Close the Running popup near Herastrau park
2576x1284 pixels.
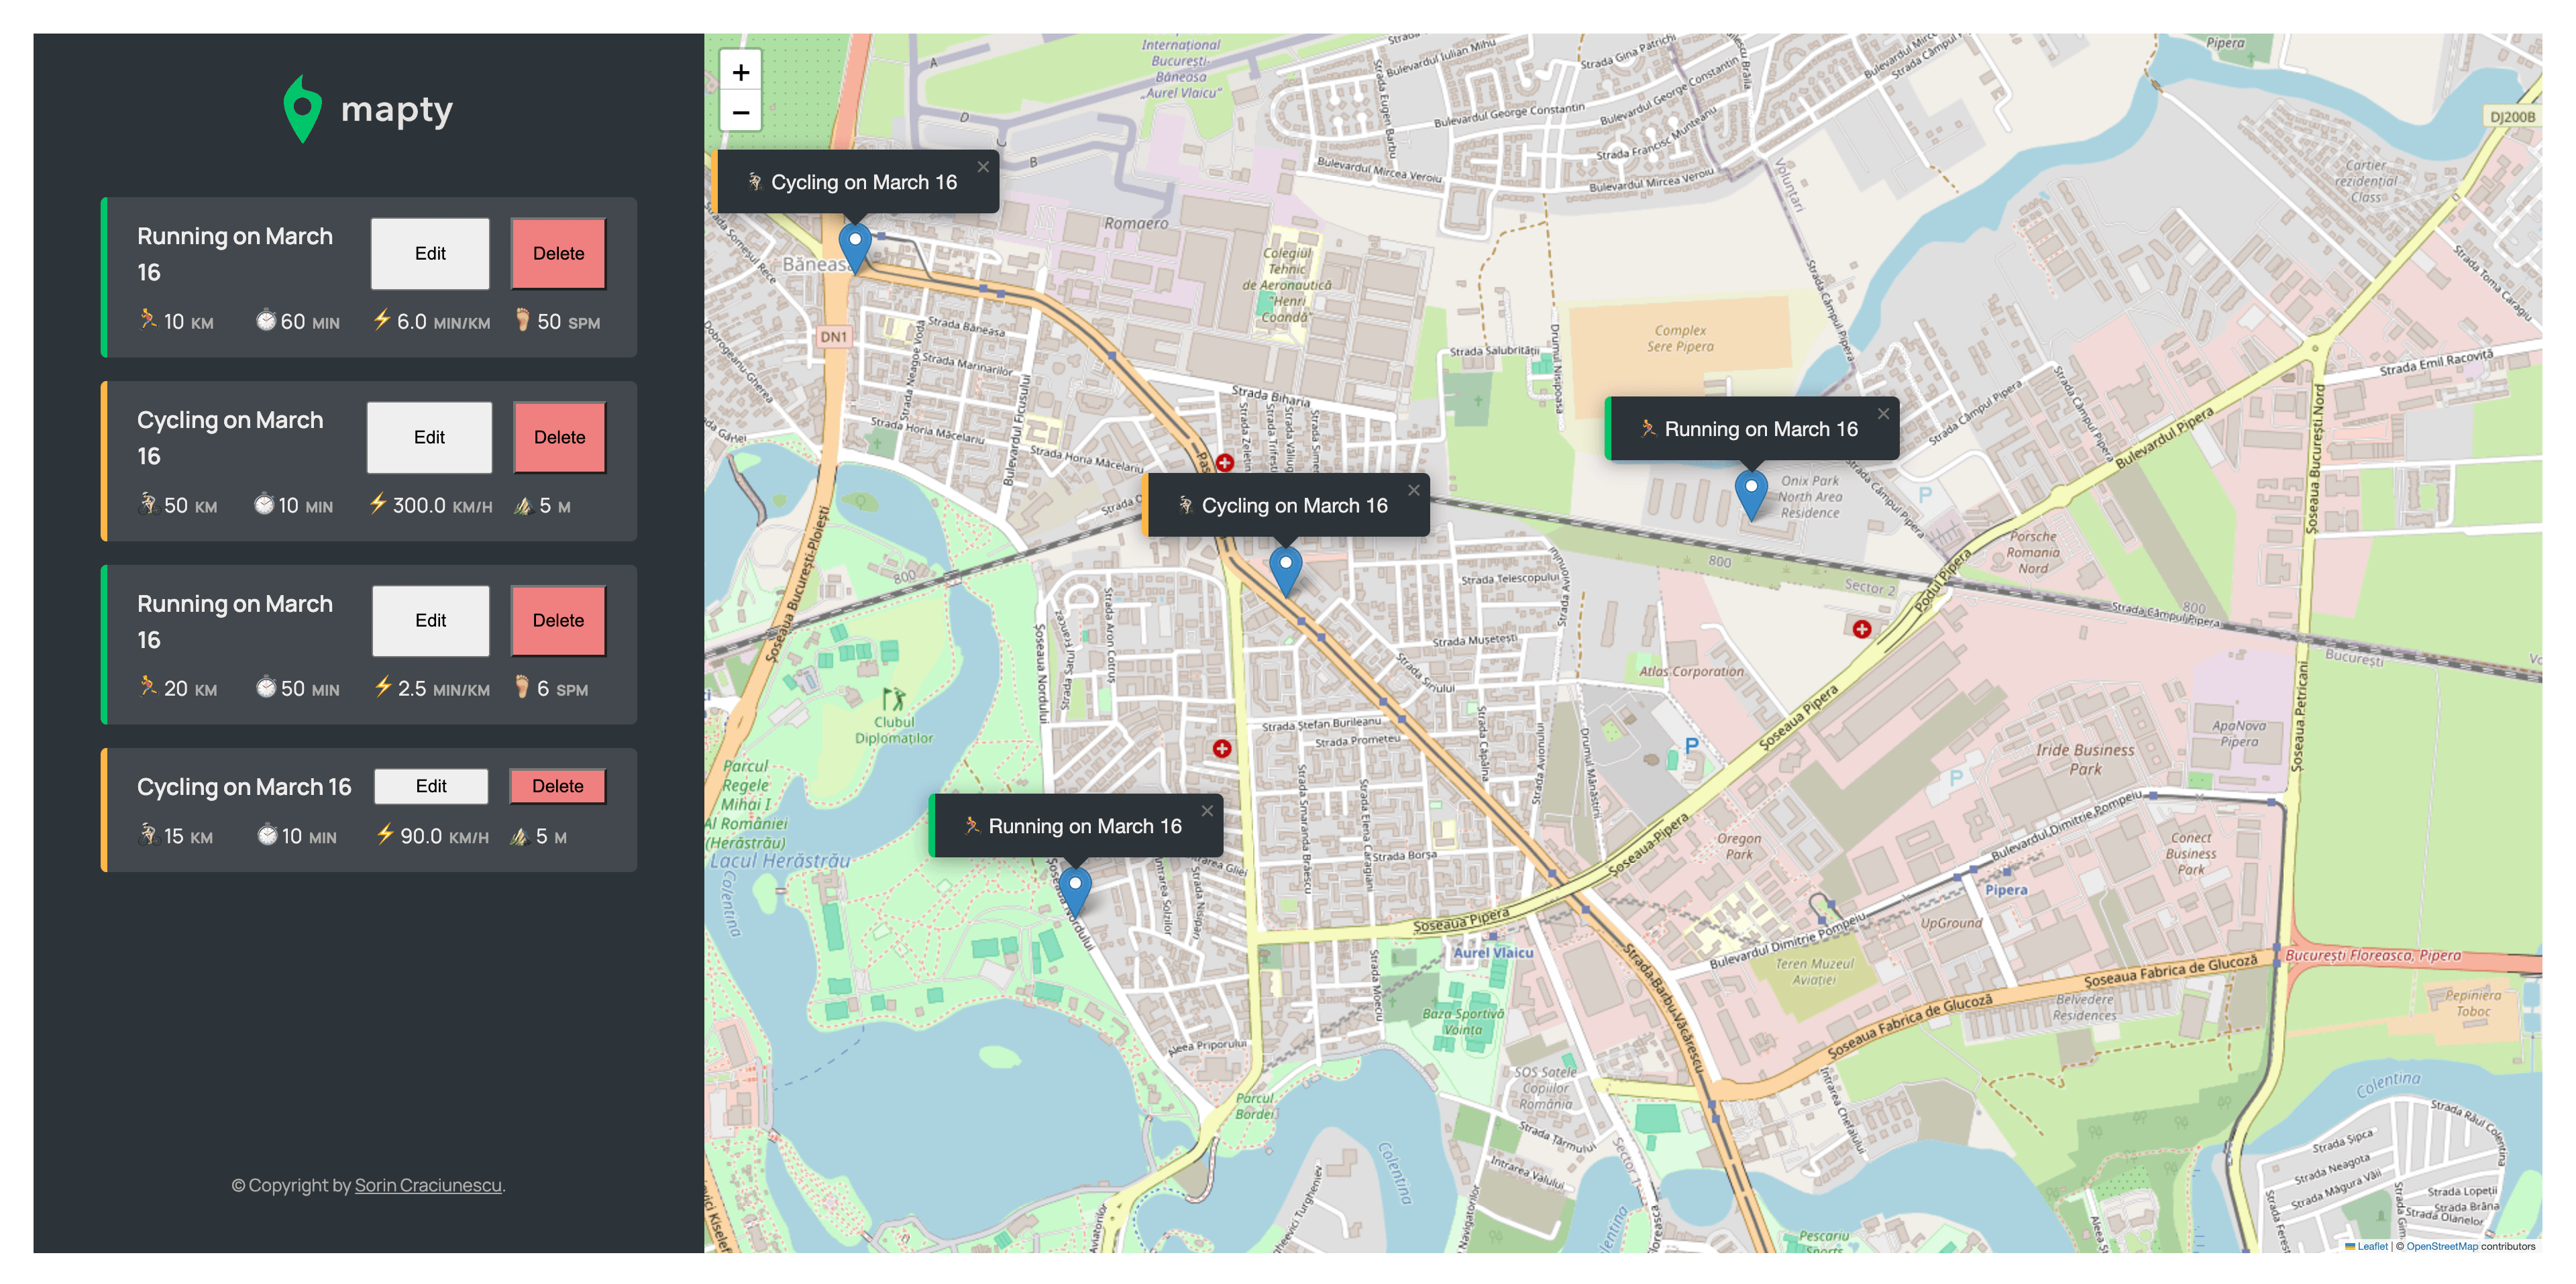pos(1207,811)
